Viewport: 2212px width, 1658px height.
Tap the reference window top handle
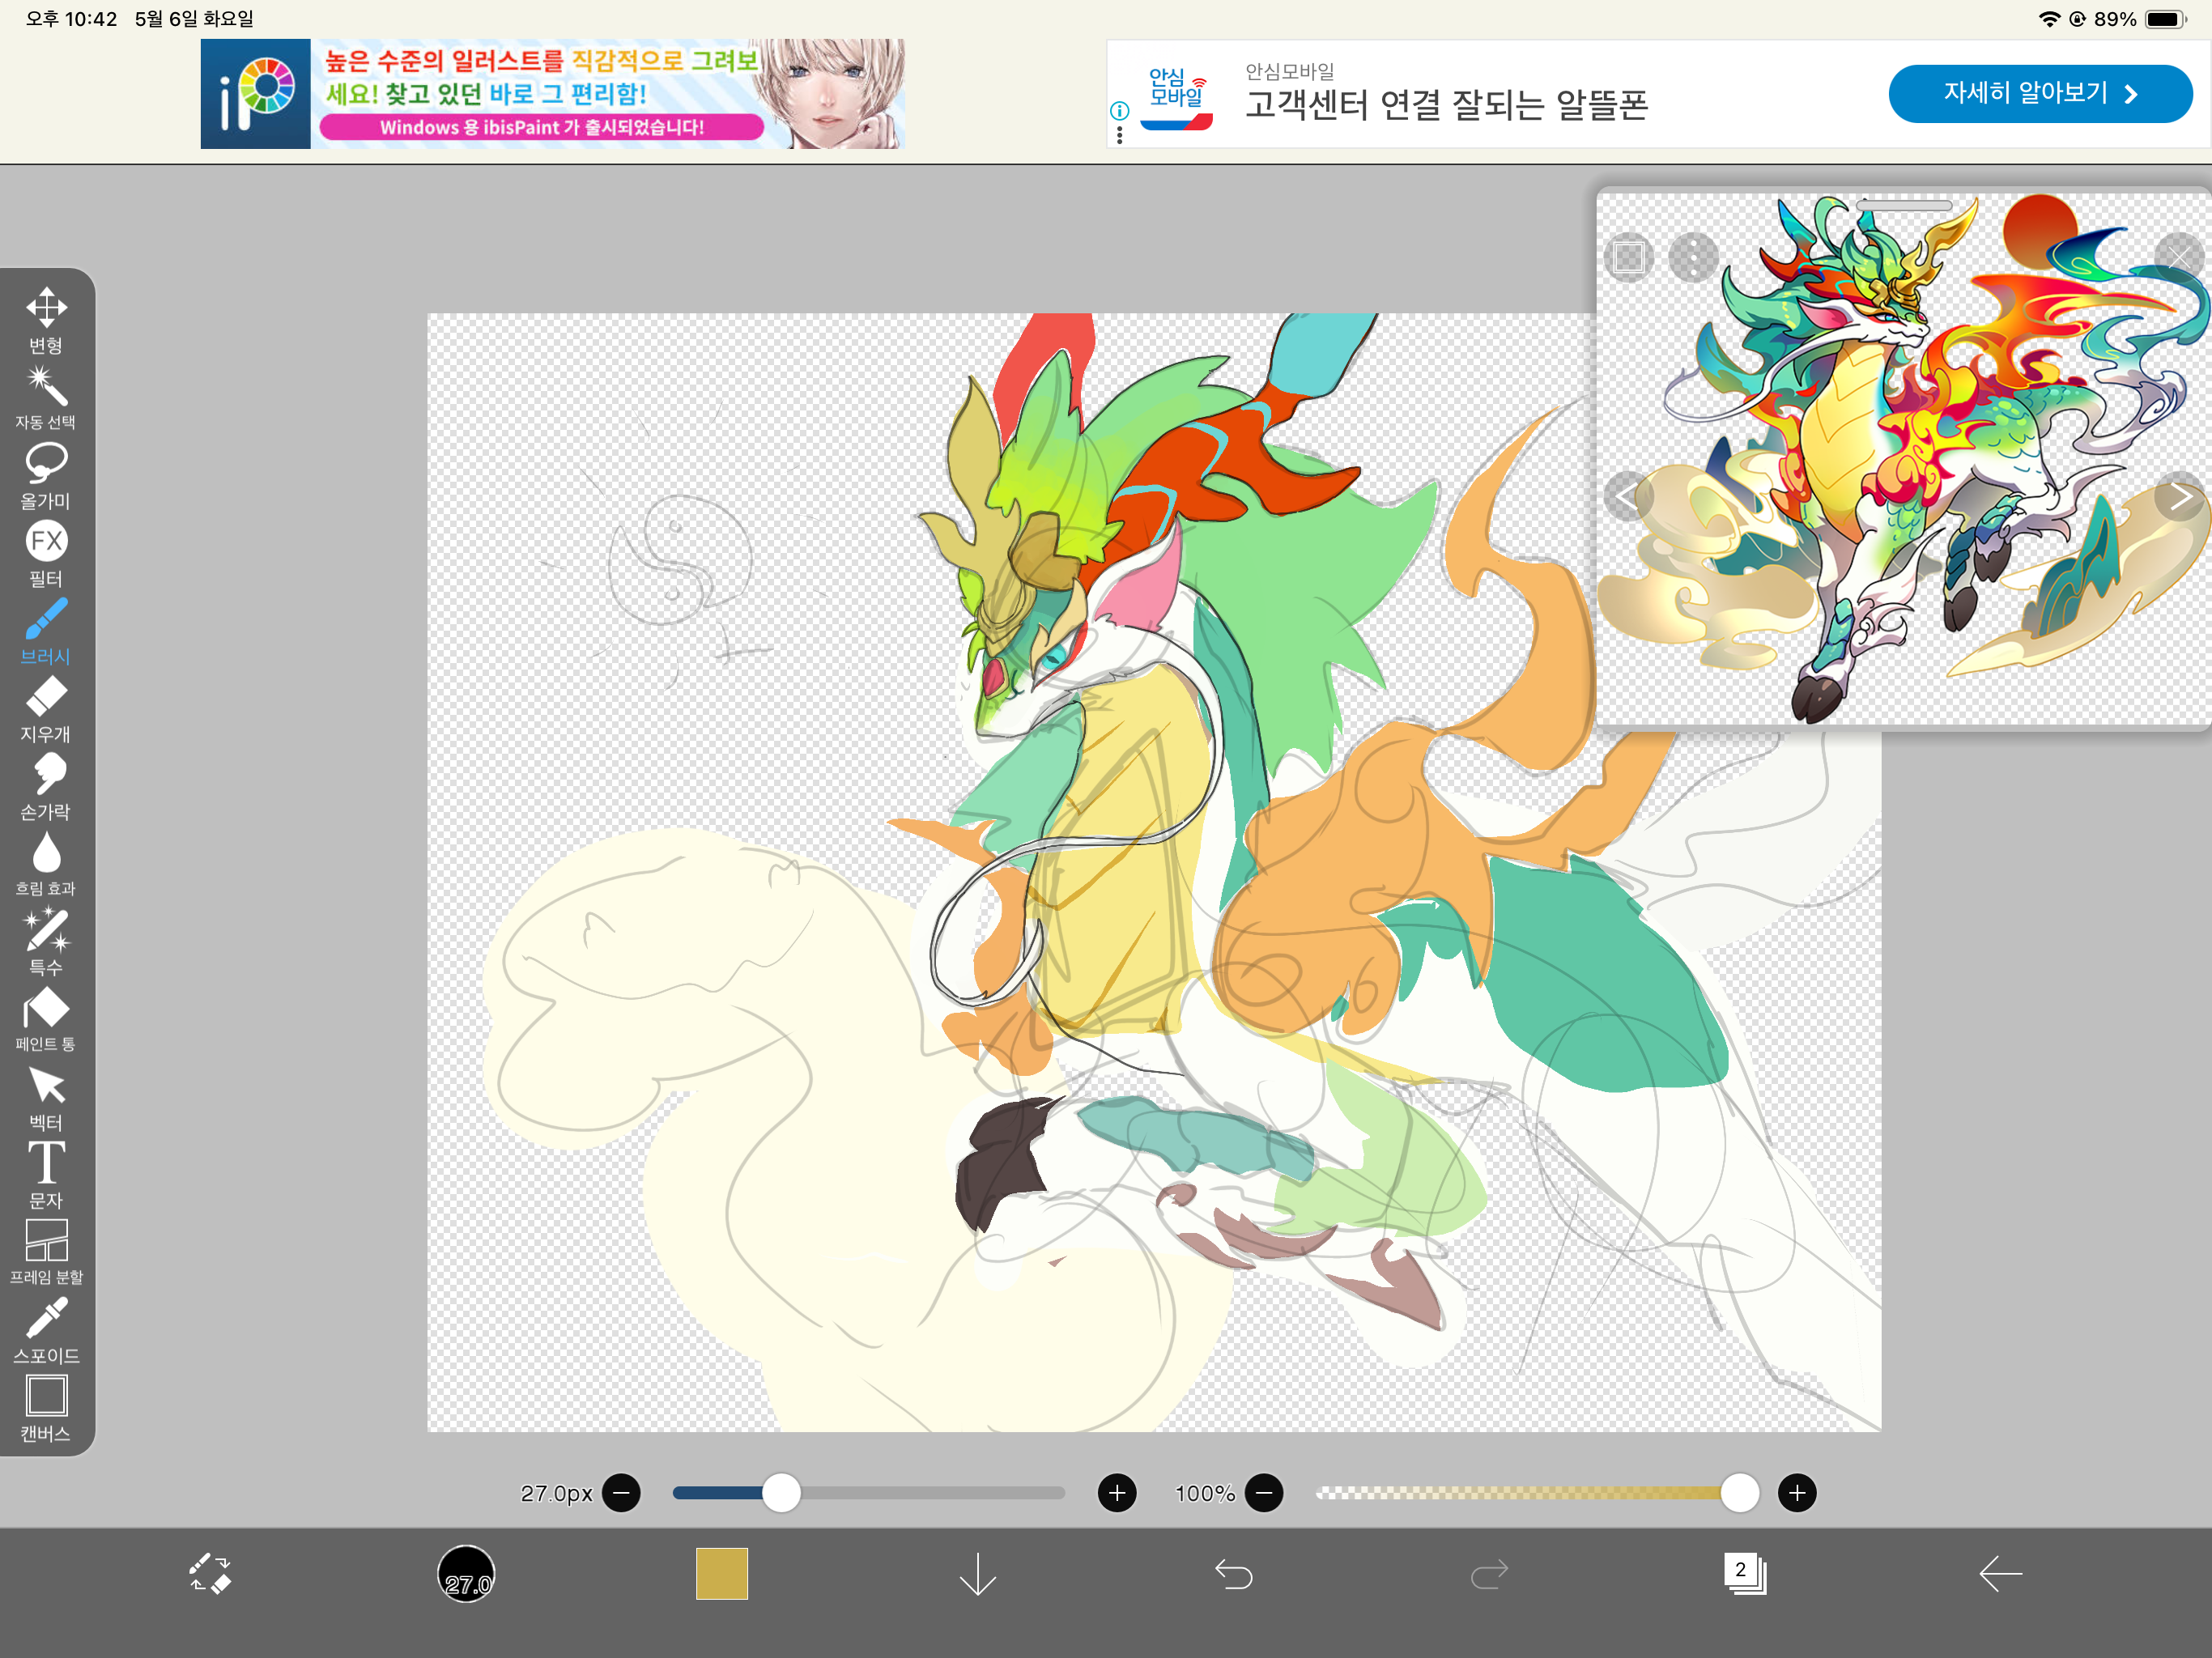[x=1904, y=205]
